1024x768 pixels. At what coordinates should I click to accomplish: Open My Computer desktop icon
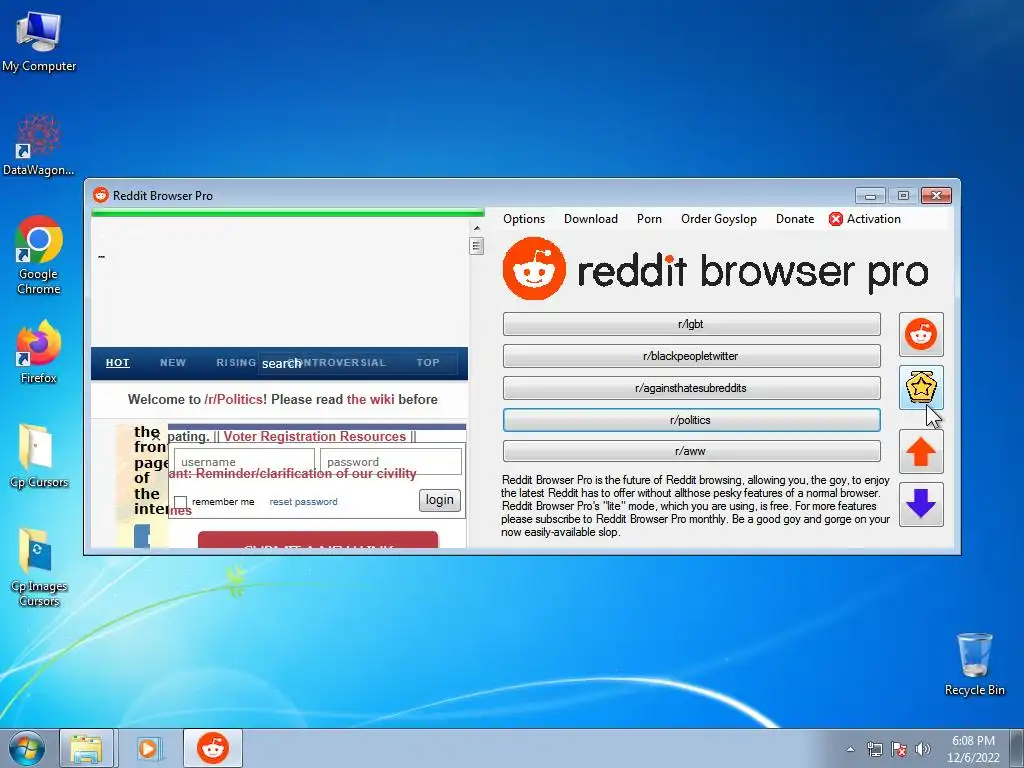pyautogui.click(x=39, y=41)
